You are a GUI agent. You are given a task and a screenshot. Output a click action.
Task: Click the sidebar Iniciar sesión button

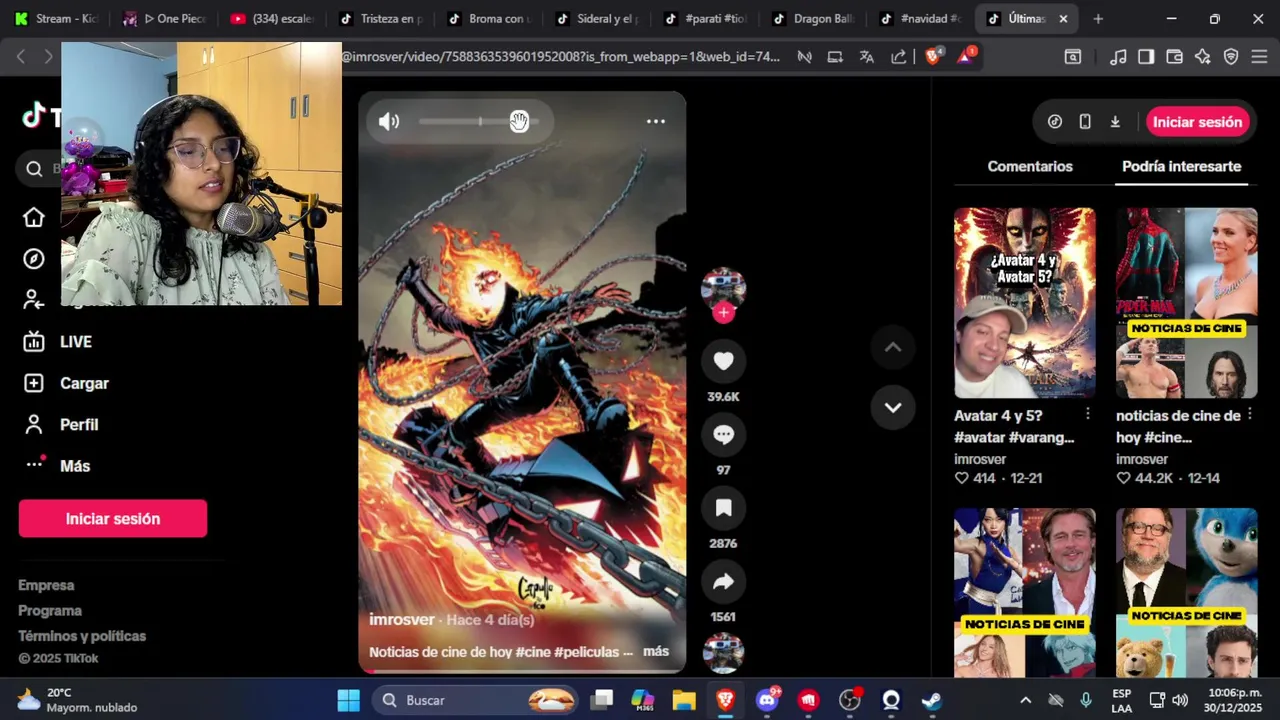pyautogui.click(x=113, y=519)
